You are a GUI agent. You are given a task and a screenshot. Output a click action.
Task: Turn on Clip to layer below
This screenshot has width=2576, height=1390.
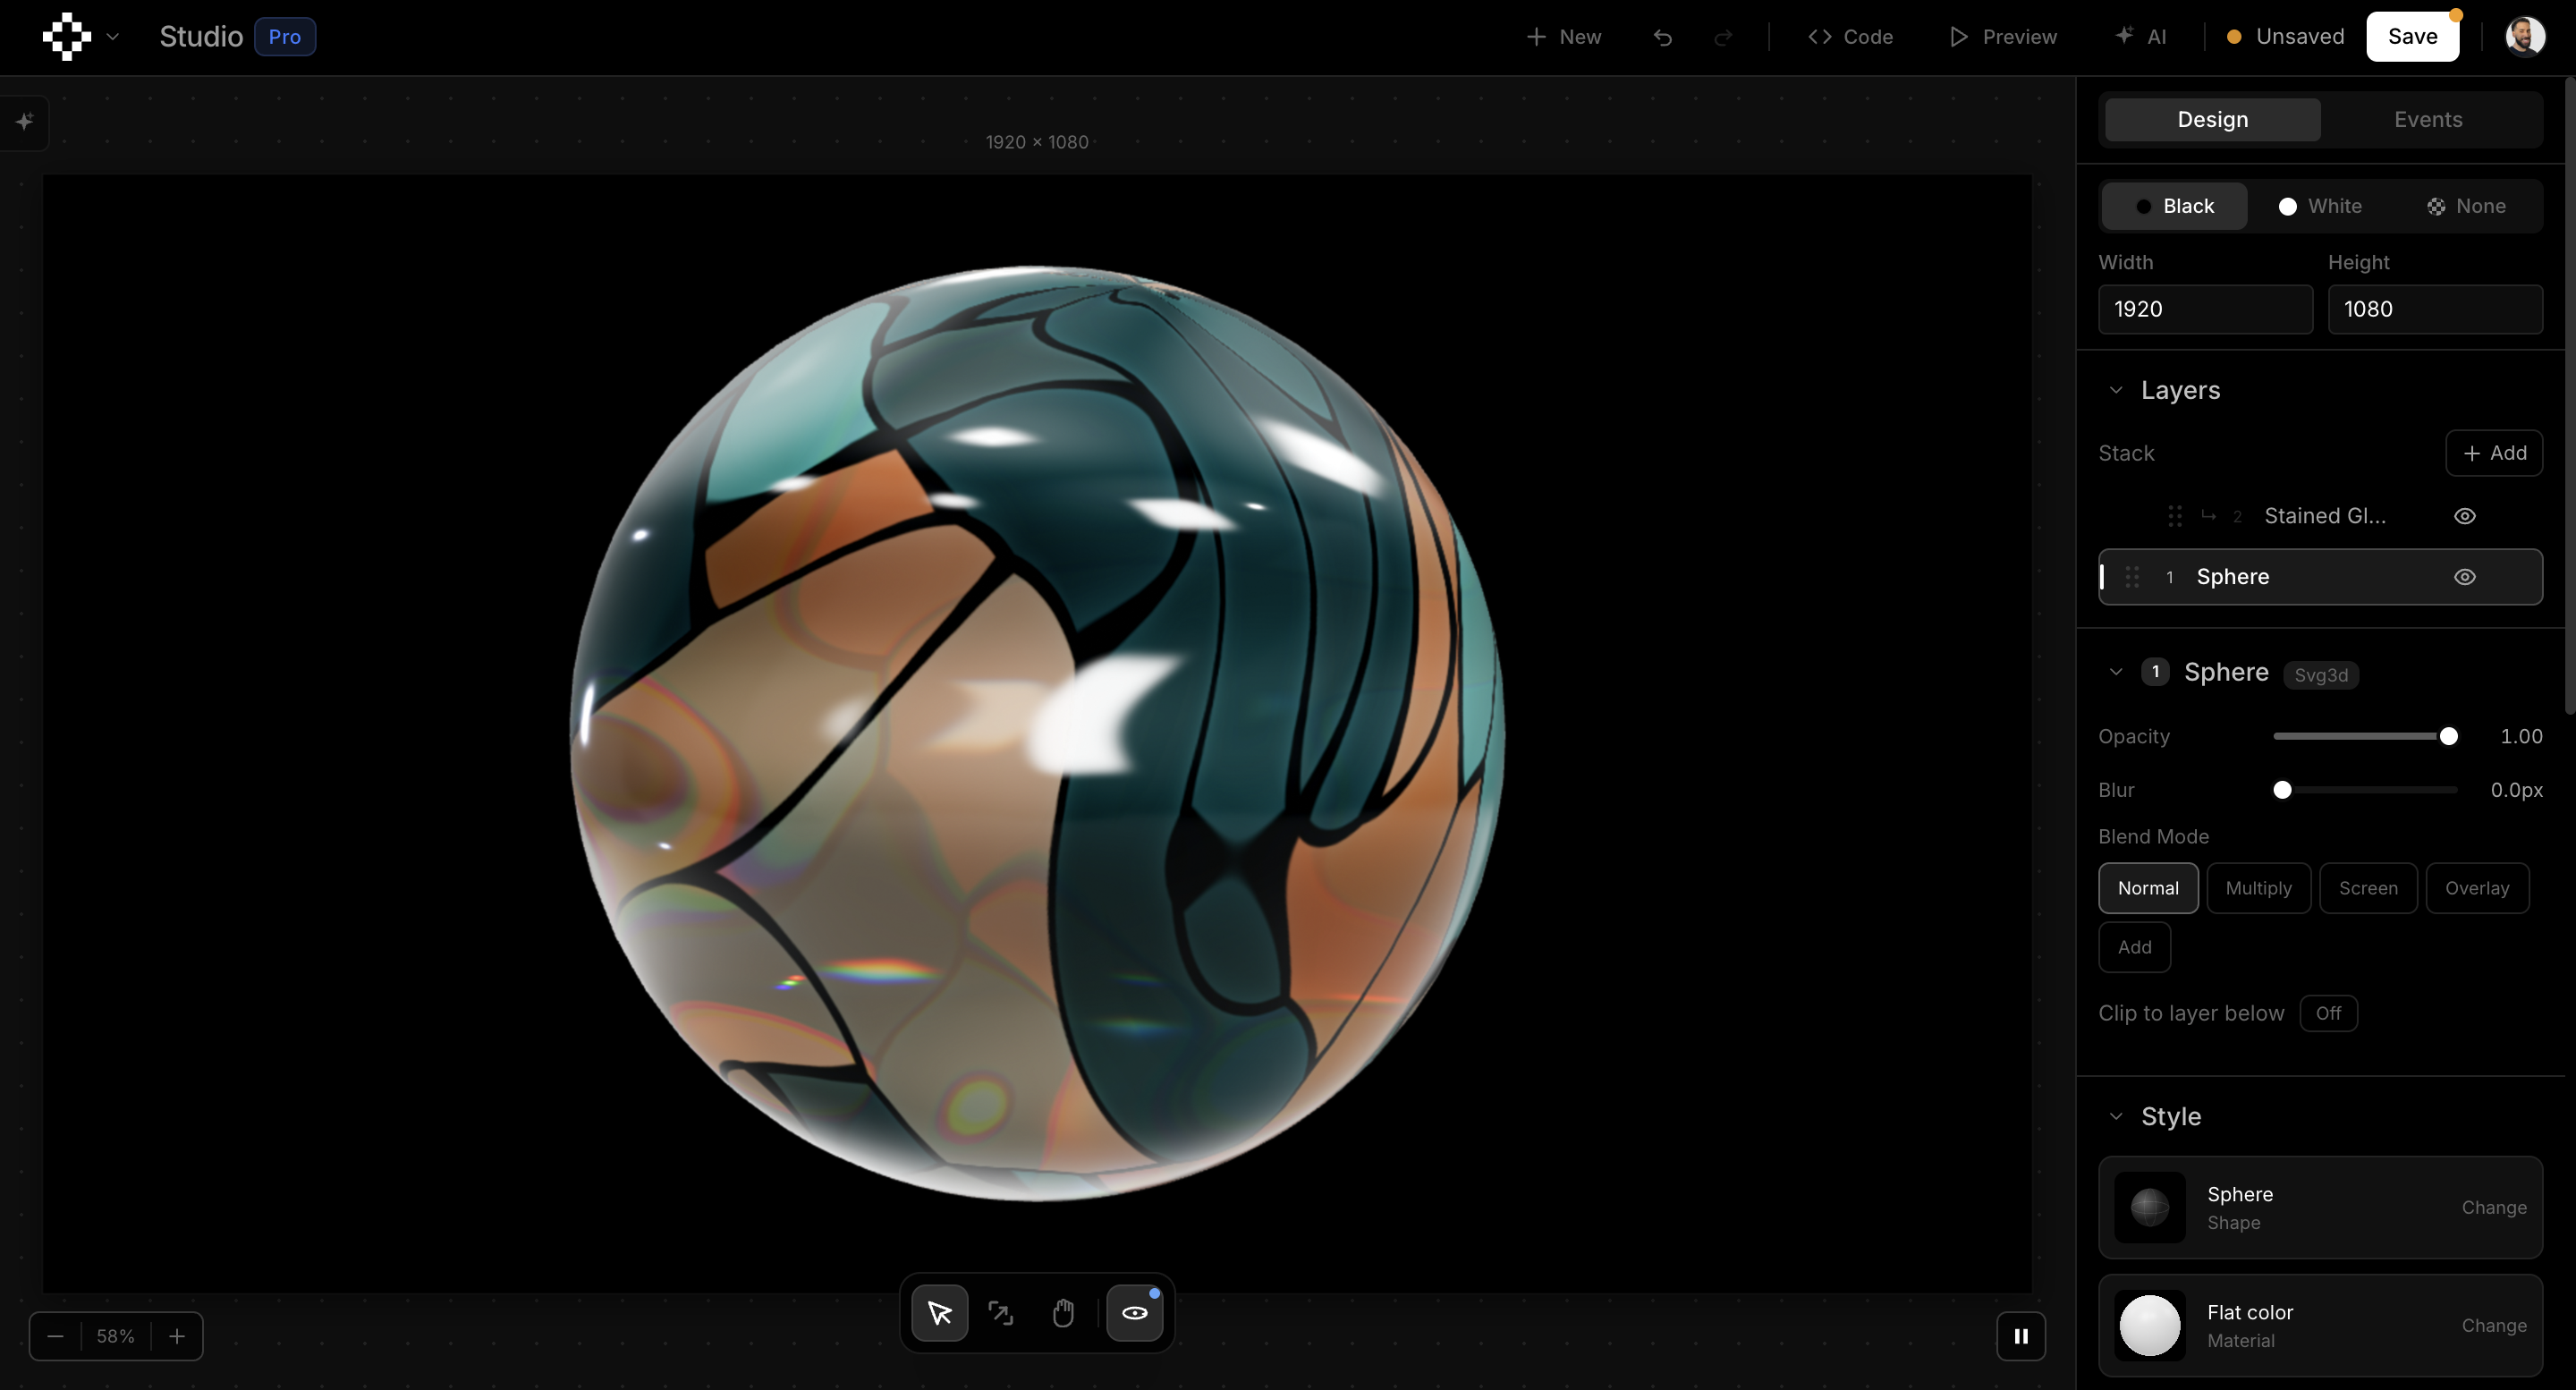tap(2328, 1013)
